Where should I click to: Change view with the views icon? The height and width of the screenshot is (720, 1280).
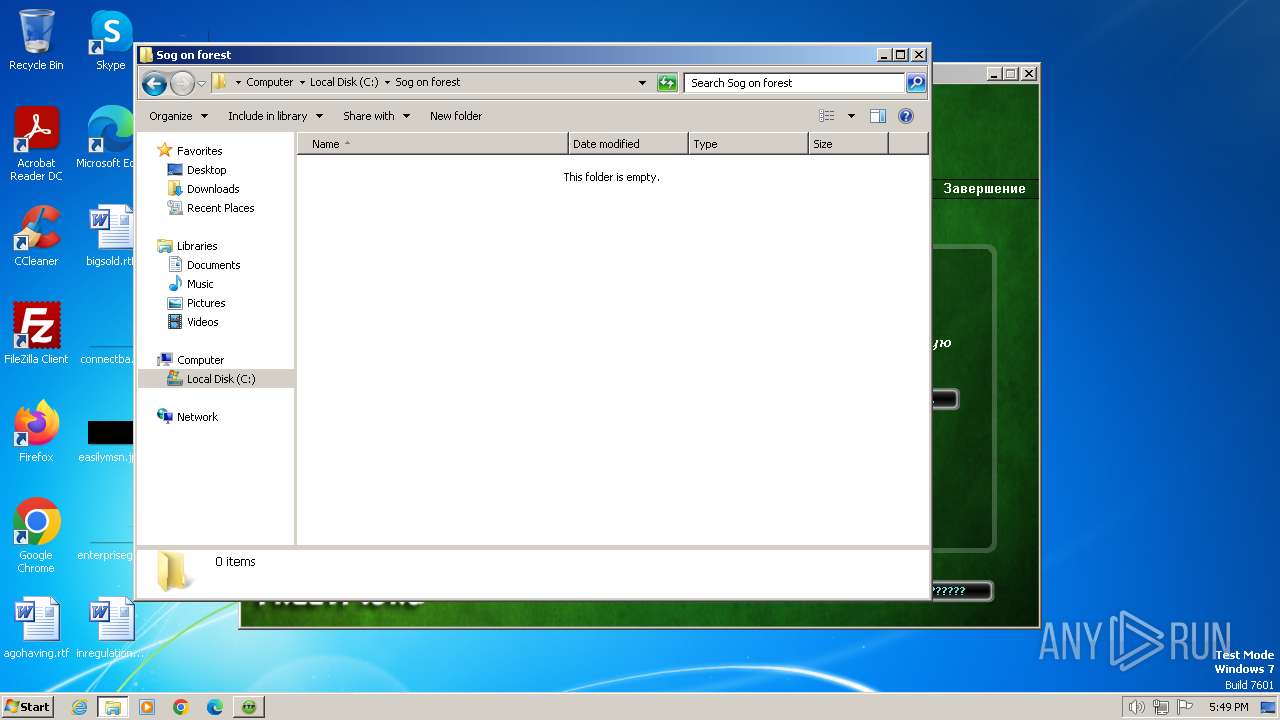tap(827, 116)
